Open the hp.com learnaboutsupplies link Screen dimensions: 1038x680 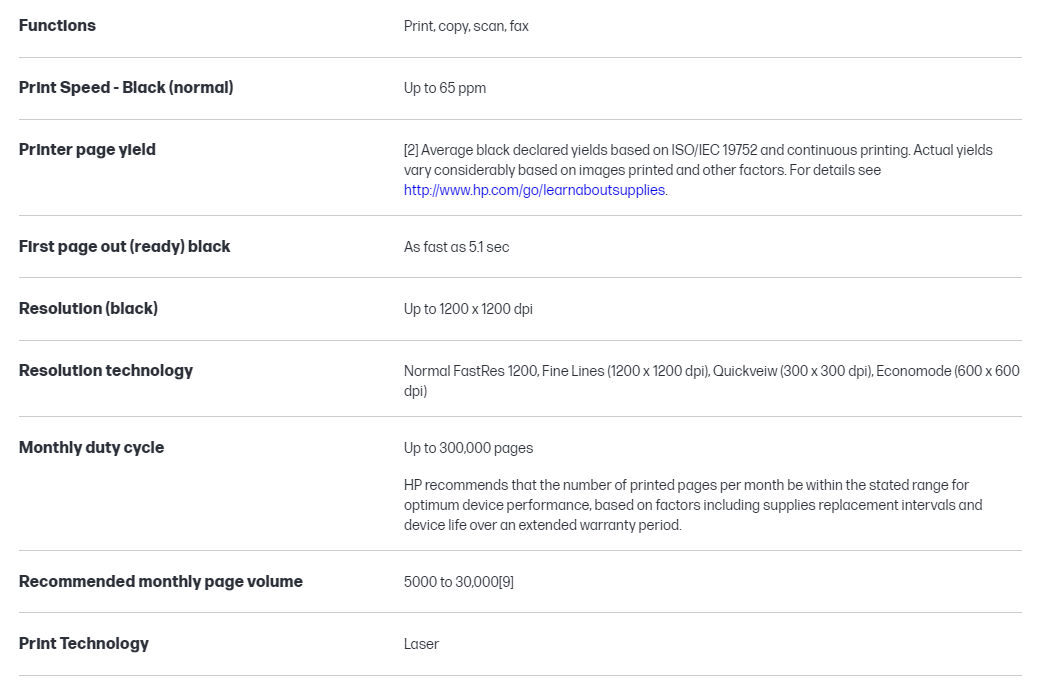point(534,190)
